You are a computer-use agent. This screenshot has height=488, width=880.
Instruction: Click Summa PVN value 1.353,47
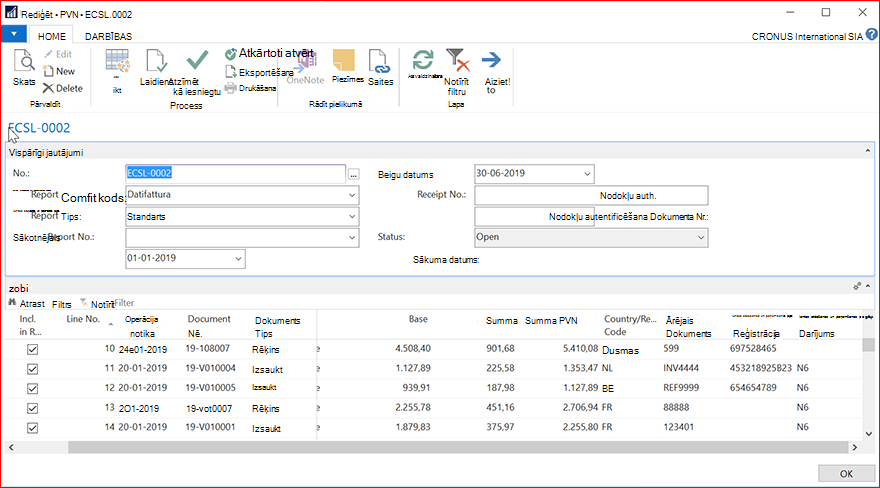(580, 368)
